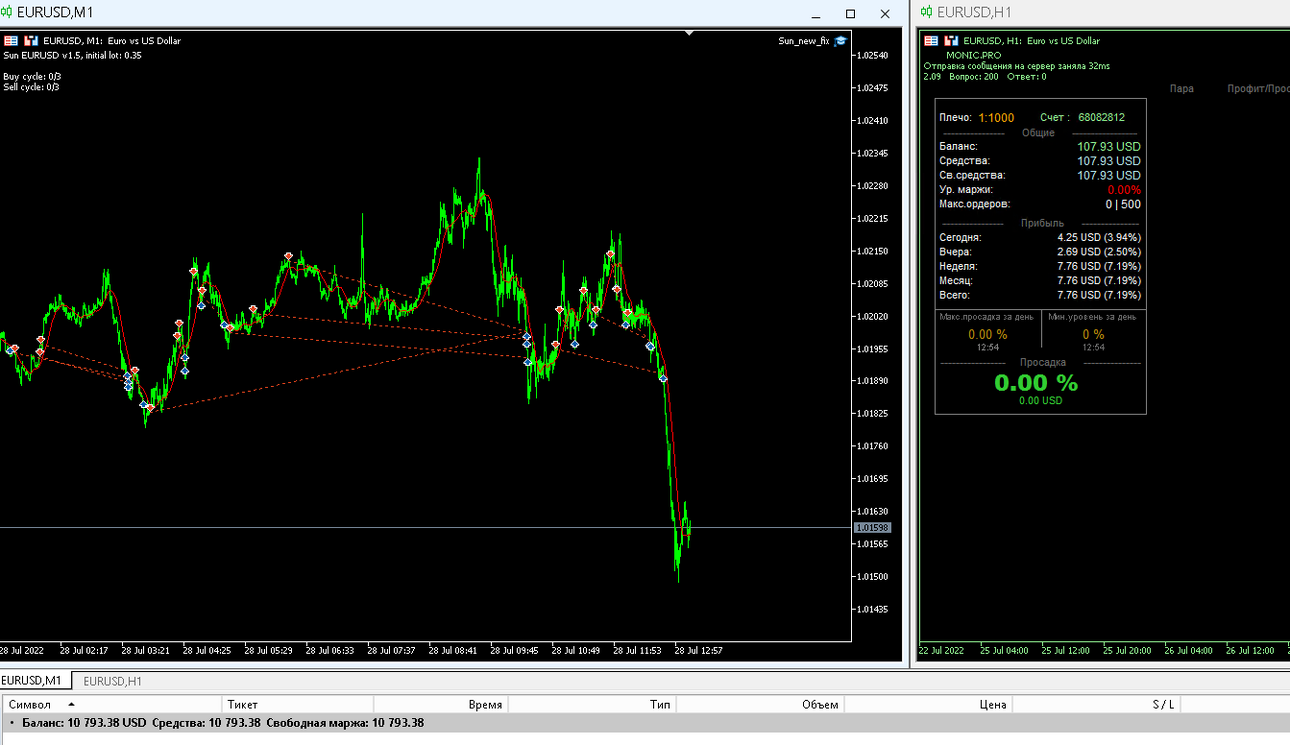Sort trades by the Цена column
1290x745 pixels.
pyautogui.click(x=929, y=704)
